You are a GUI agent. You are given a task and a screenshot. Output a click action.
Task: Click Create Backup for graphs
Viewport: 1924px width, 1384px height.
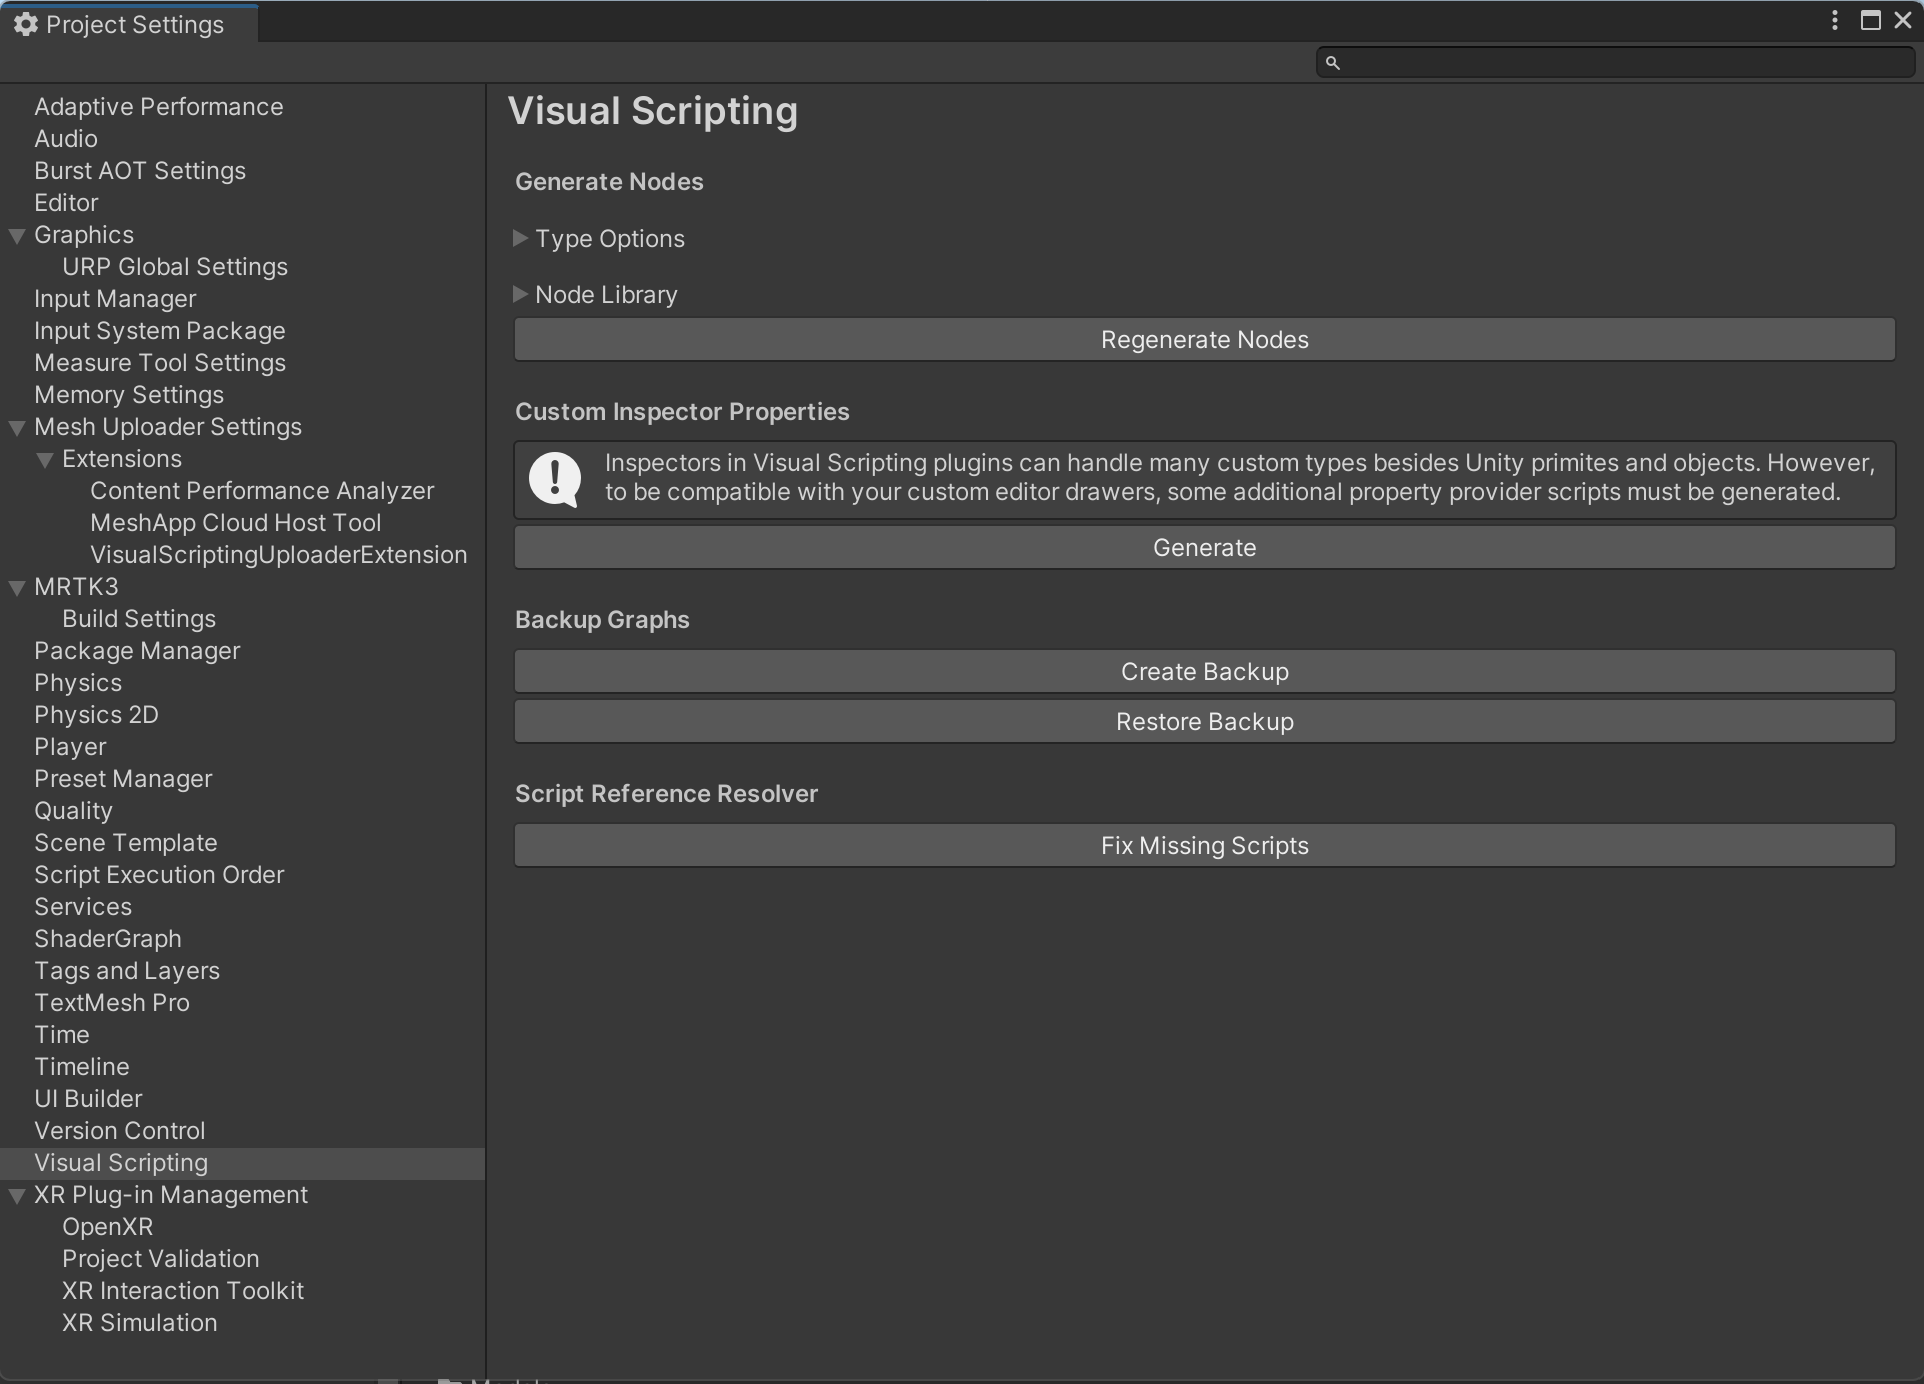1205,669
